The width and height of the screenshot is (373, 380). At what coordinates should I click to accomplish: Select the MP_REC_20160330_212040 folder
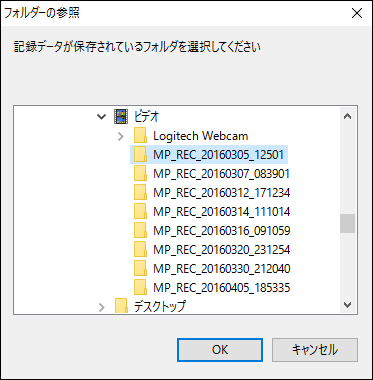(212, 268)
